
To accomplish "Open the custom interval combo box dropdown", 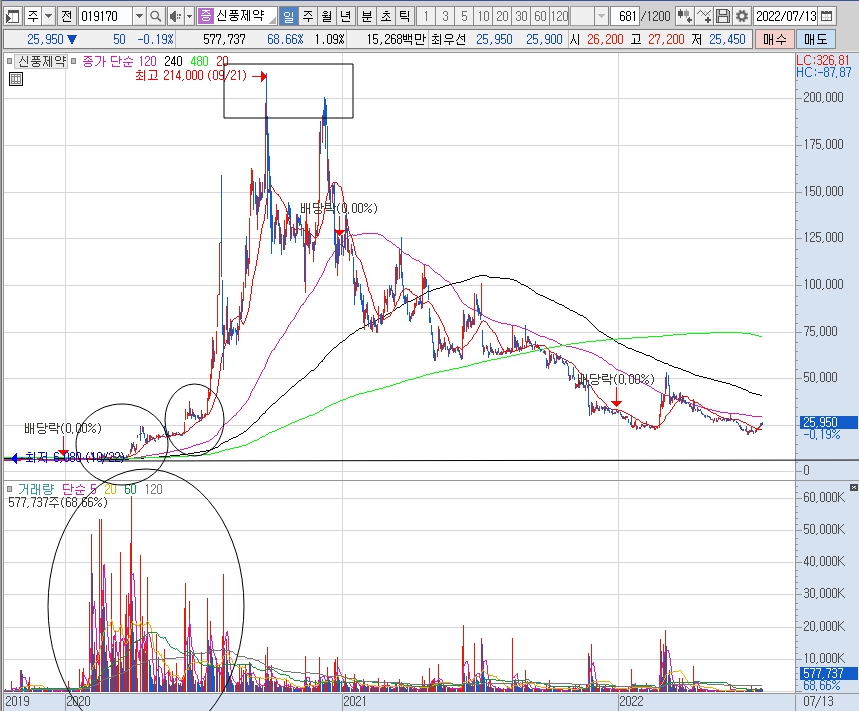I will (x=602, y=16).
